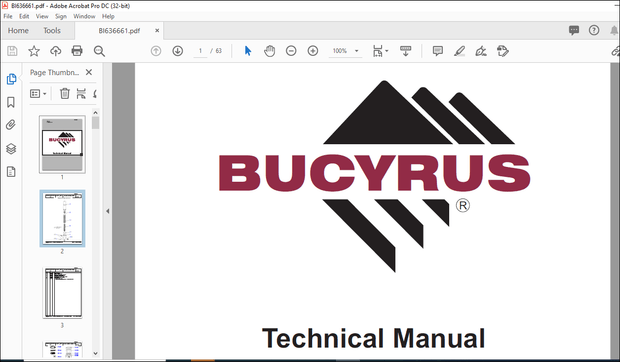Close the BI636661.pdf tab
Viewport: 620px width, 362px height.
pos(157,30)
